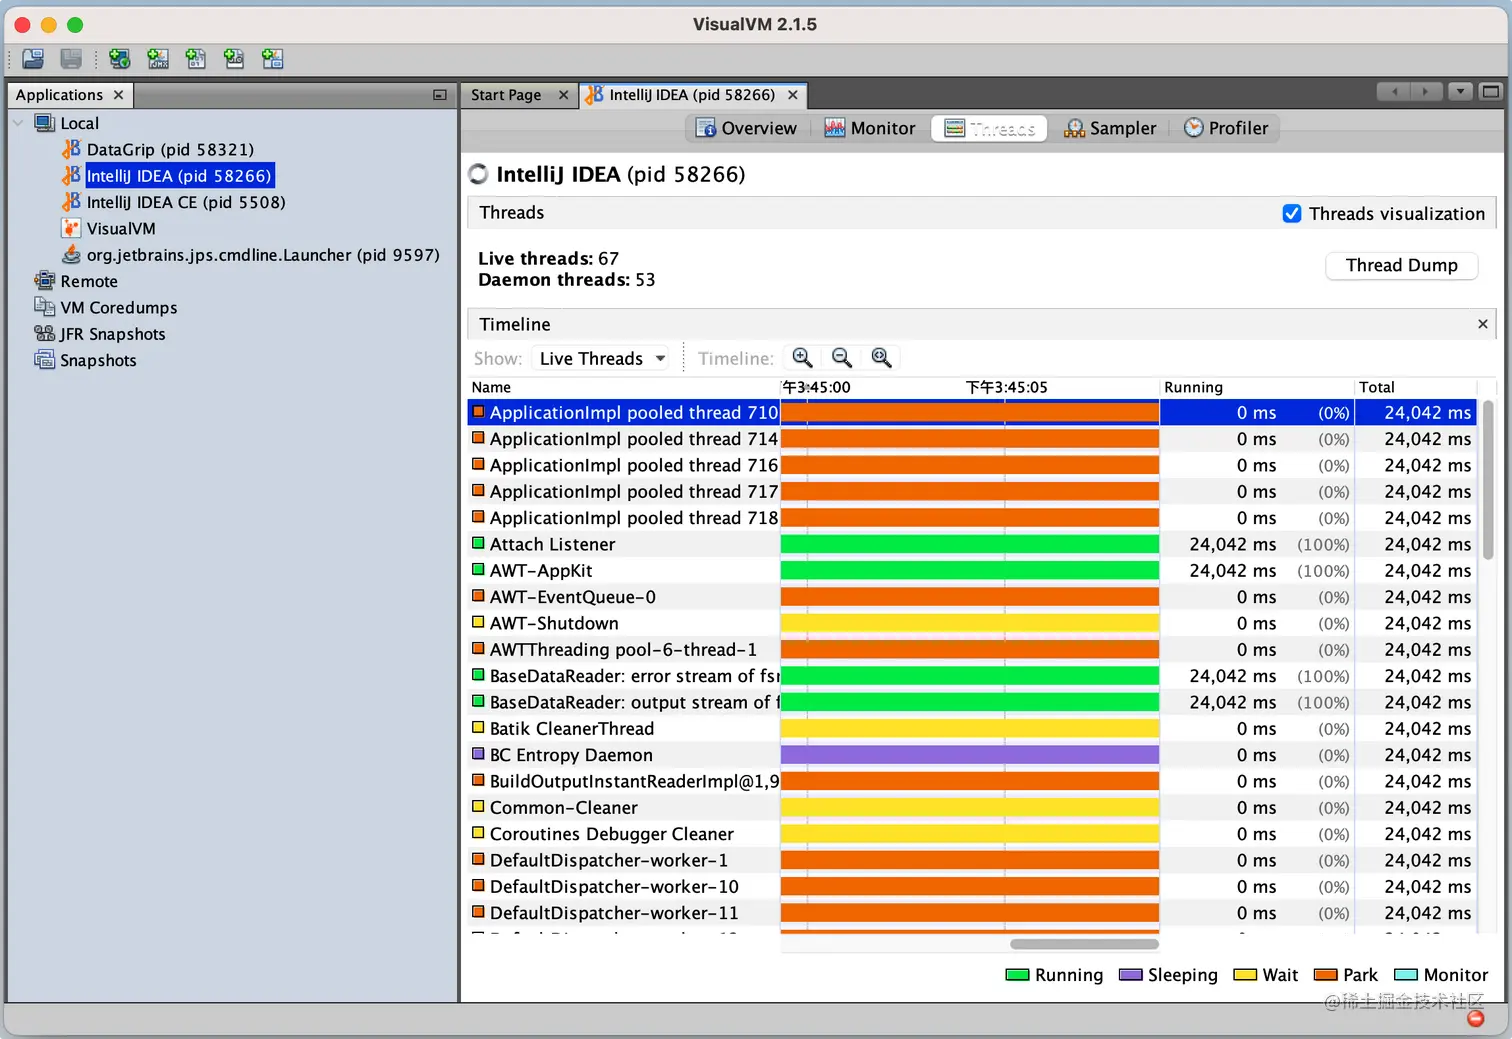The height and width of the screenshot is (1039, 1512).
Task: Click the Wait yellow legend swatch
Action: tap(1245, 975)
